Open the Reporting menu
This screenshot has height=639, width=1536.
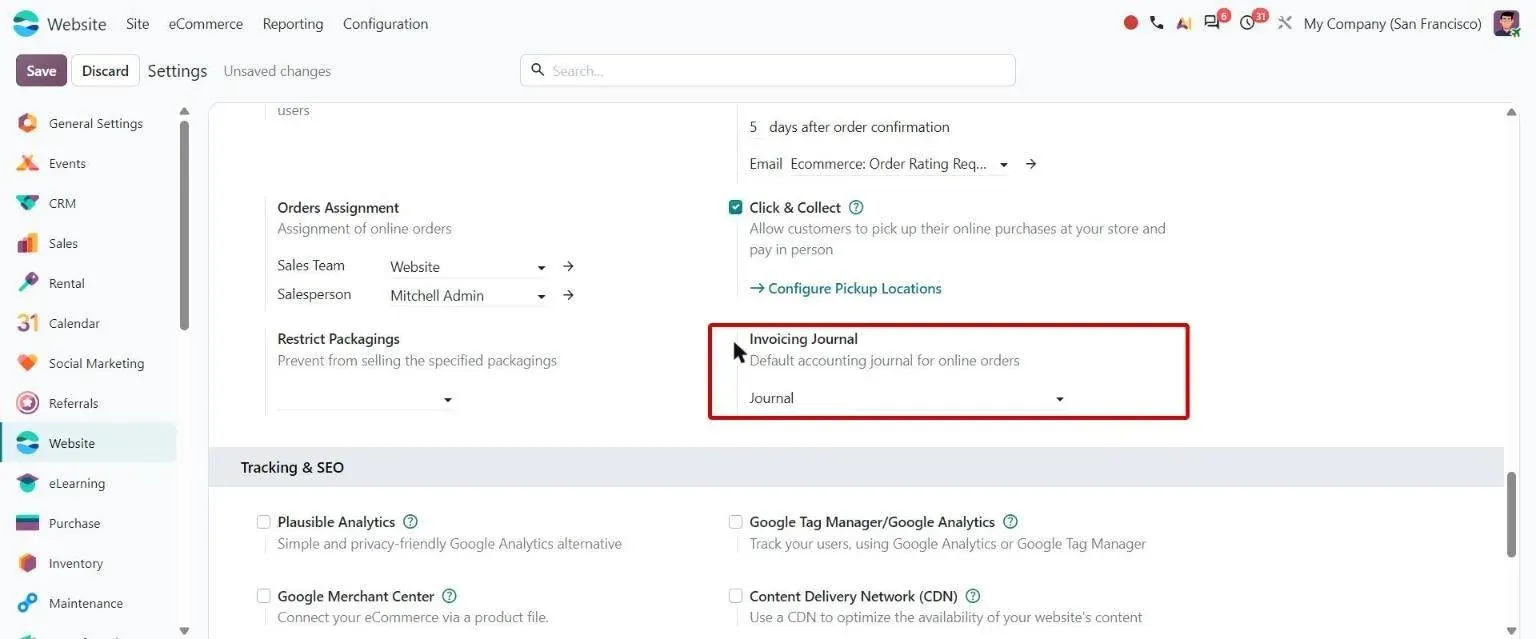click(x=293, y=24)
